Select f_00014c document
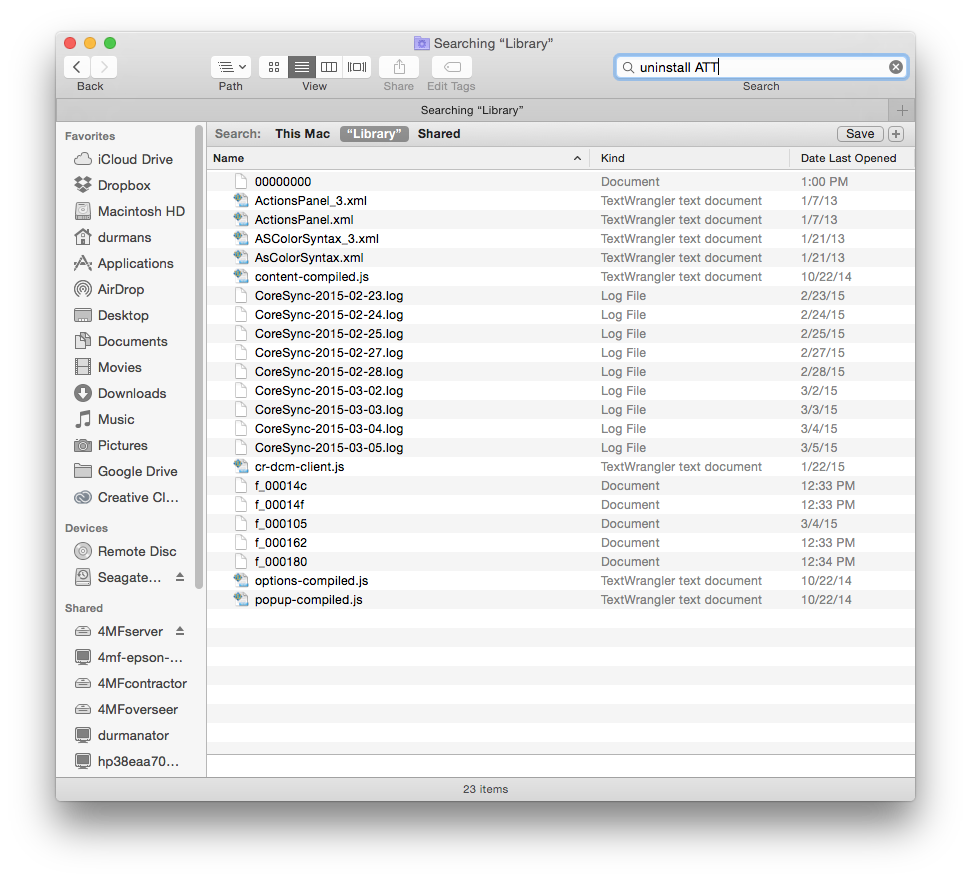Image resolution: width=971 pixels, height=881 pixels. click(x=560, y=485)
